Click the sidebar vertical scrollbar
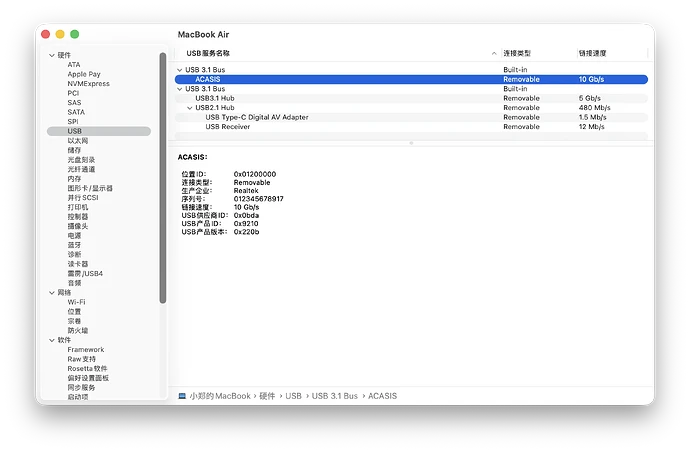The height and width of the screenshot is (451, 690). 163,178
